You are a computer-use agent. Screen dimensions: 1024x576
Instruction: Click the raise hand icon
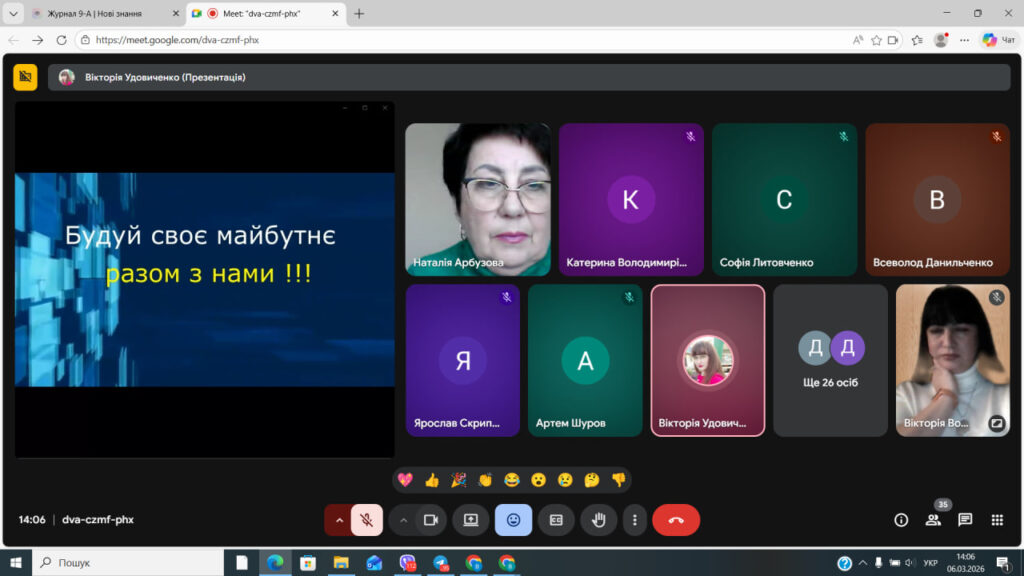pos(599,520)
